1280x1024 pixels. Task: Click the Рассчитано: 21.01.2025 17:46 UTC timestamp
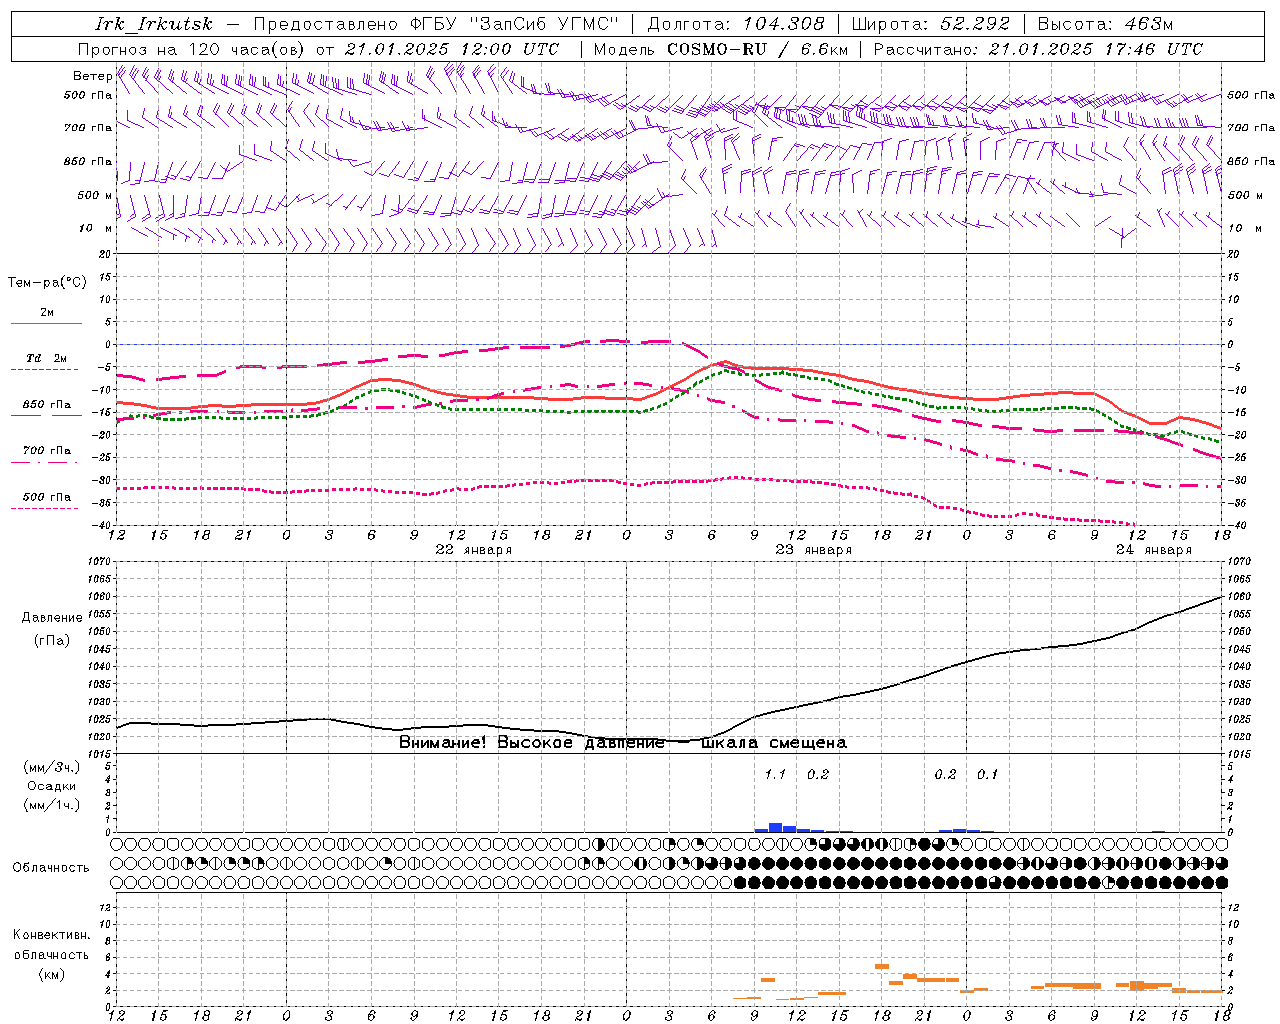tap(1038, 49)
